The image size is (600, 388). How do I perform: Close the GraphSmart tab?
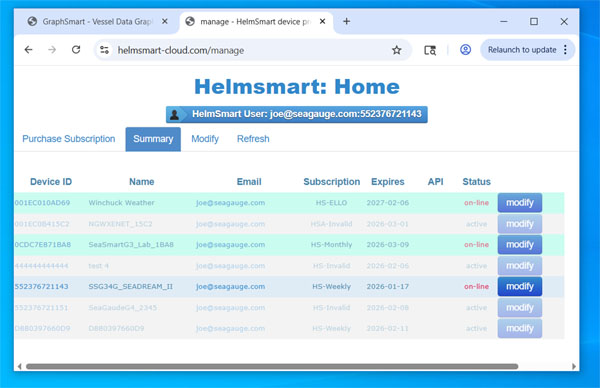pos(165,21)
